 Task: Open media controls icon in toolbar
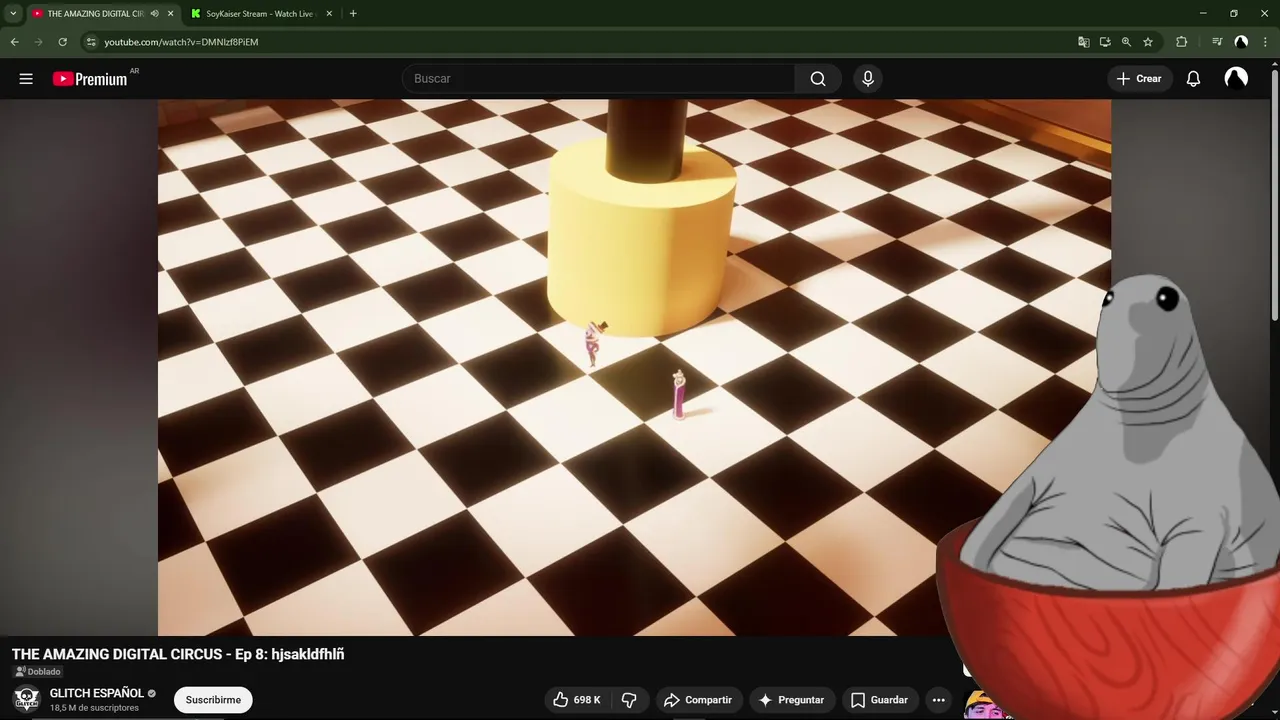tap(1217, 42)
